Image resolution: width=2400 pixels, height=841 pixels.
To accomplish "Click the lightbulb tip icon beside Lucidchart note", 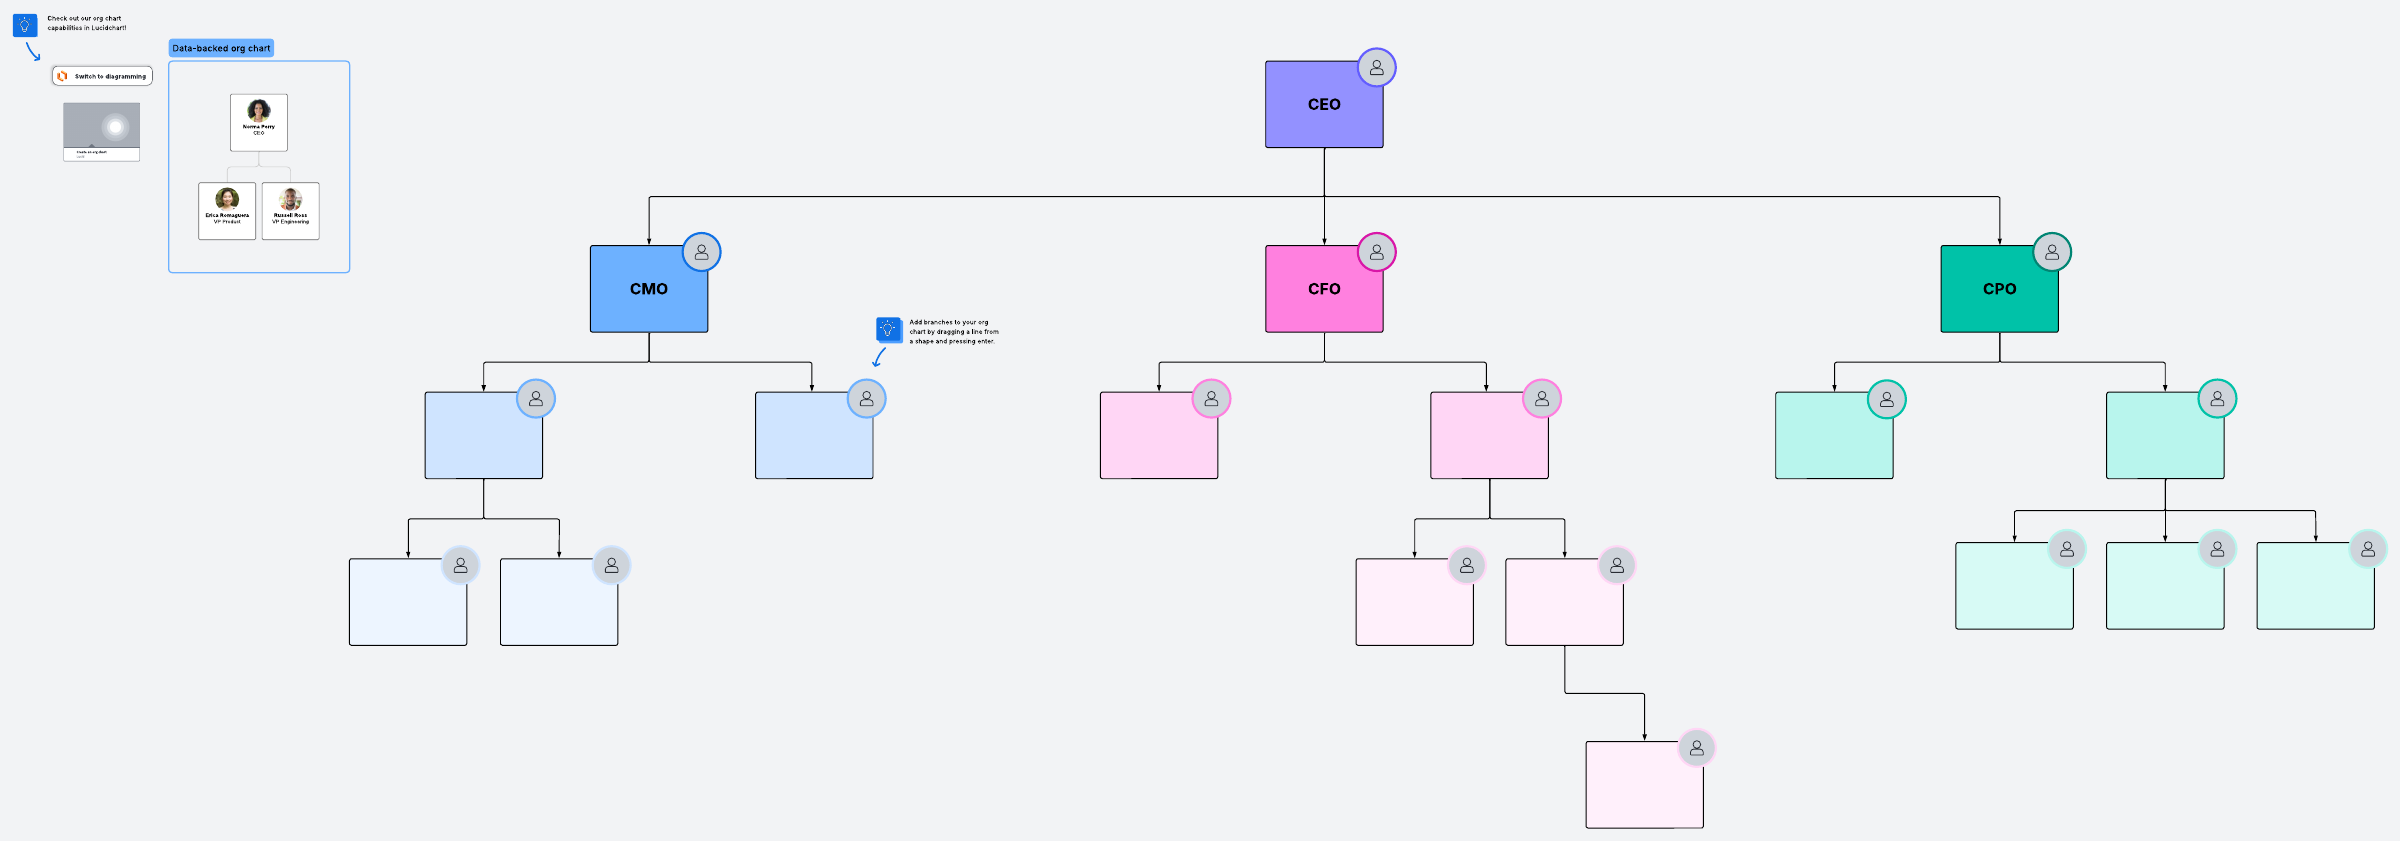I will pos(25,25).
